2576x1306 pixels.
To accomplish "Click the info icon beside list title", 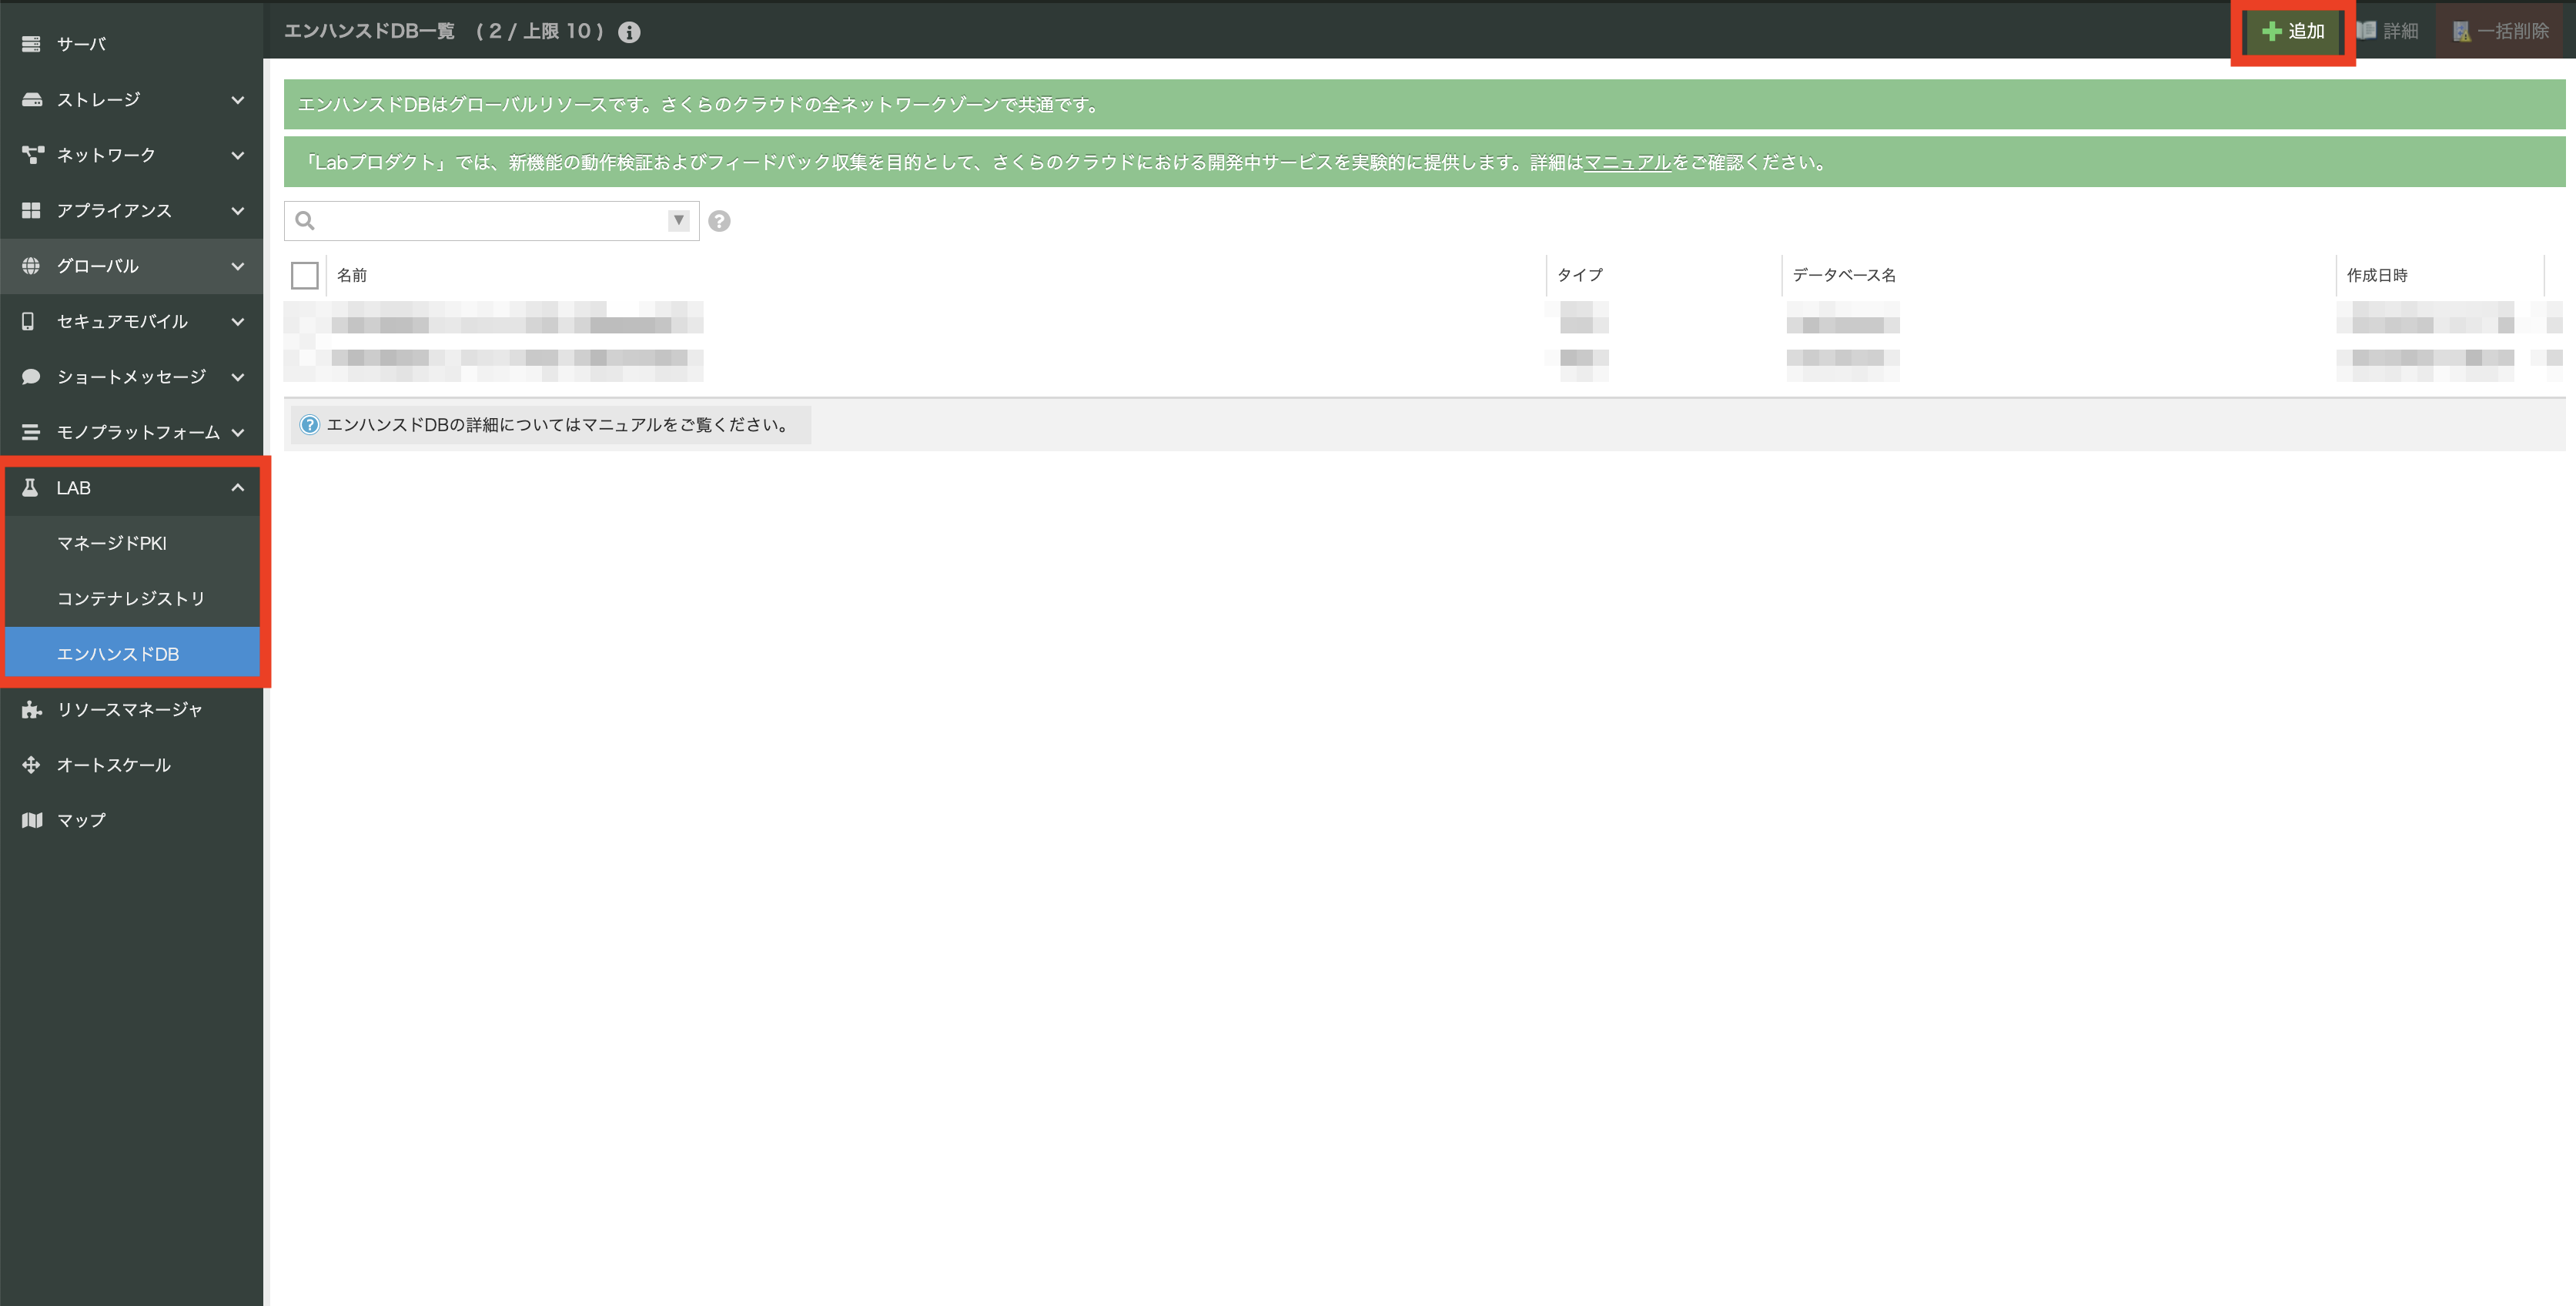I will coord(629,32).
